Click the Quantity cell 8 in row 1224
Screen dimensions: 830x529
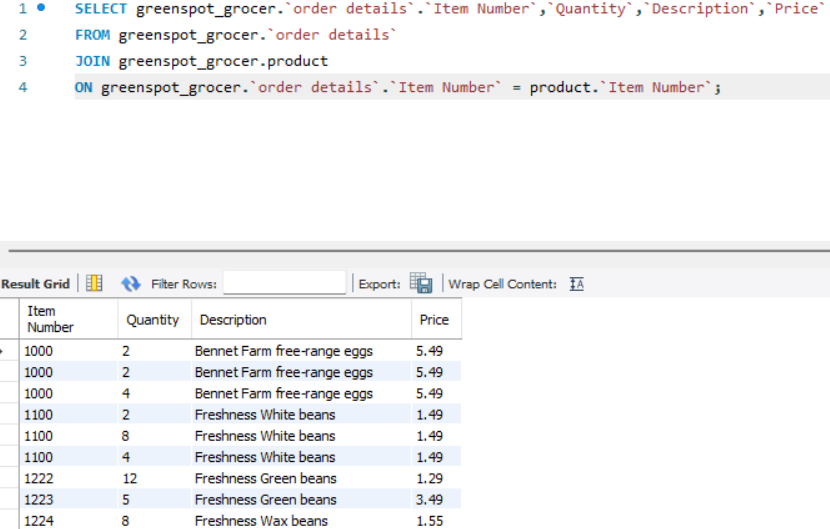pyautogui.click(x=154, y=521)
